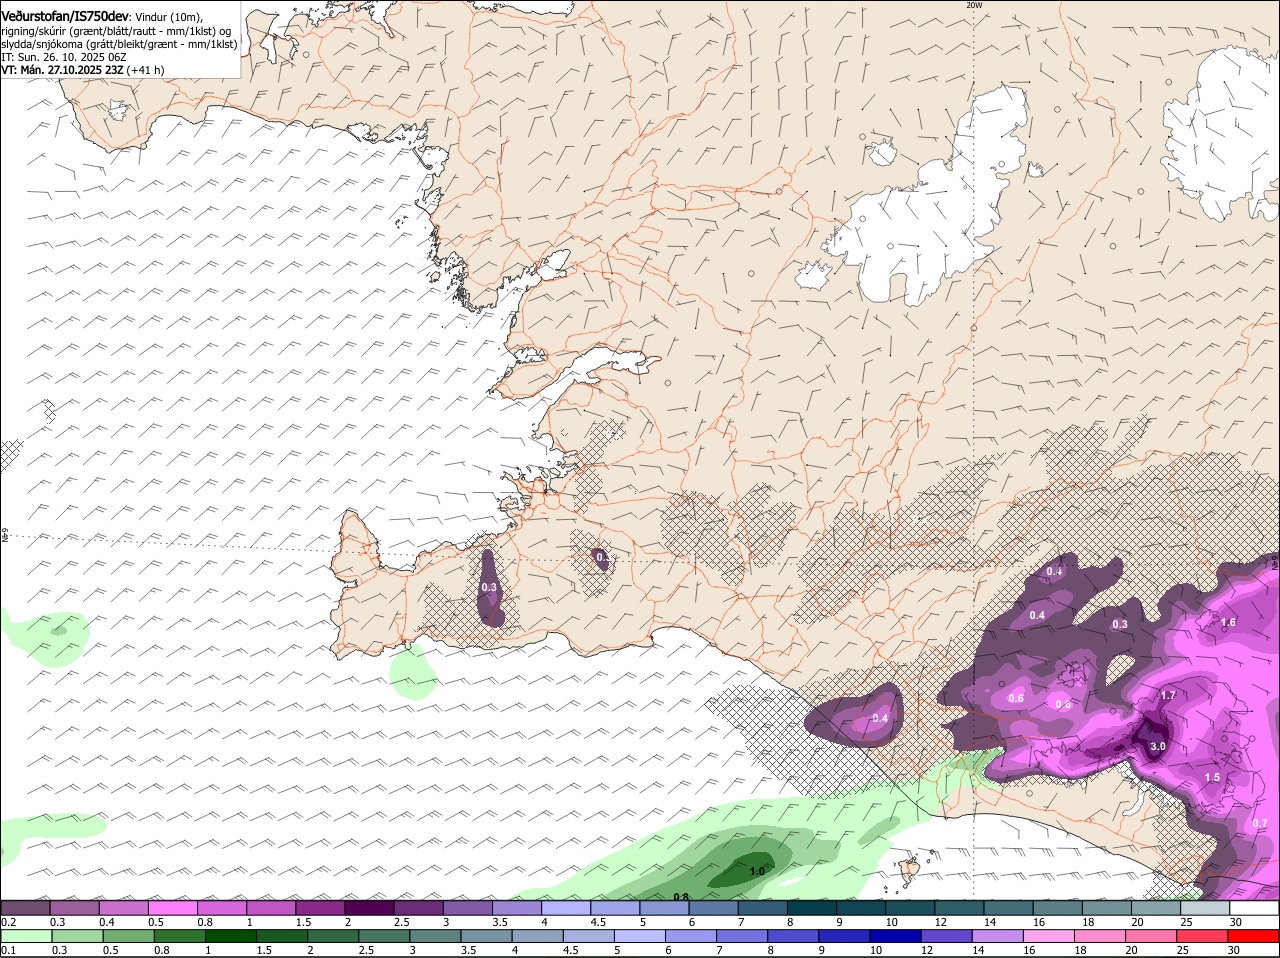Viewport: 1280px width, 958px height.
Task: Select upper scale swatch starting at 0.4
Action: coord(124,908)
